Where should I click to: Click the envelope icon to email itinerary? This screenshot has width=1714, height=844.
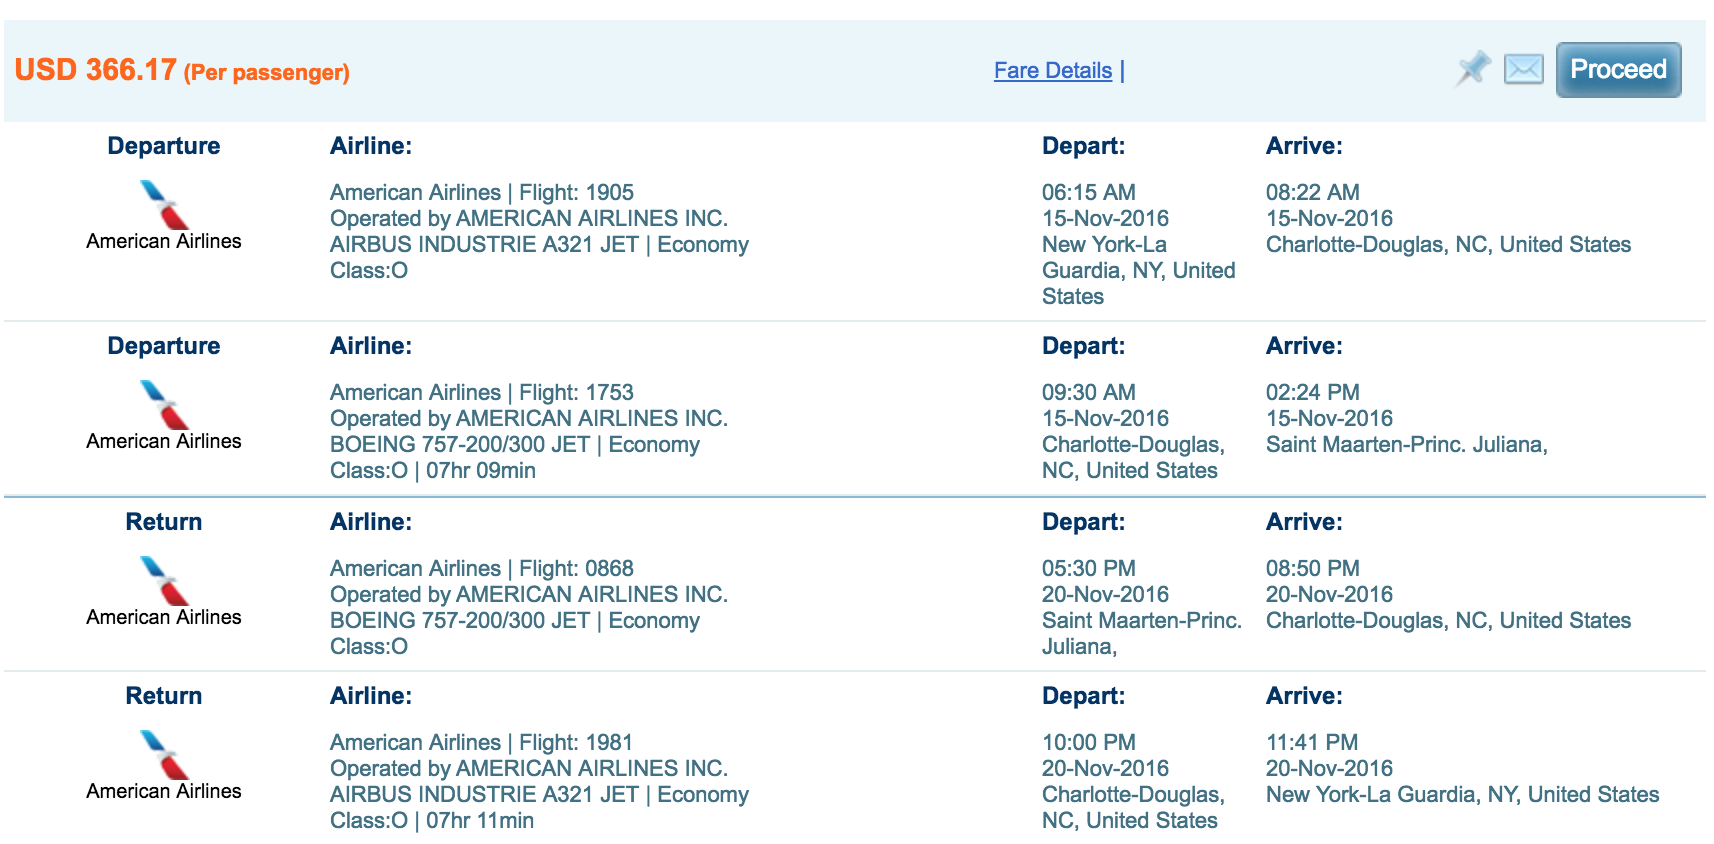coord(1523,69)
